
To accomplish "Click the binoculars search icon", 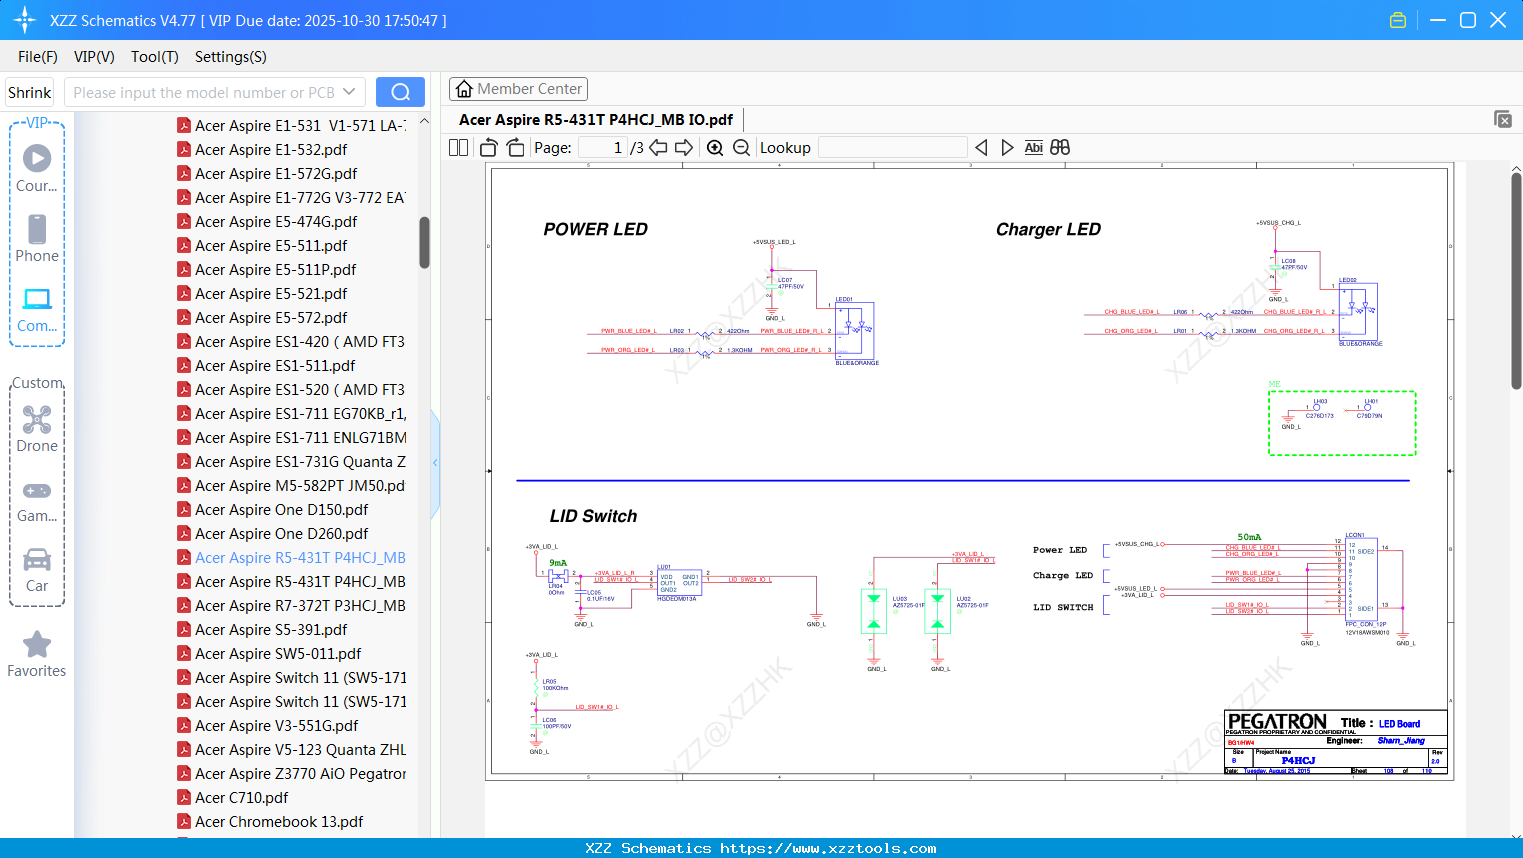I will 1060,148.
